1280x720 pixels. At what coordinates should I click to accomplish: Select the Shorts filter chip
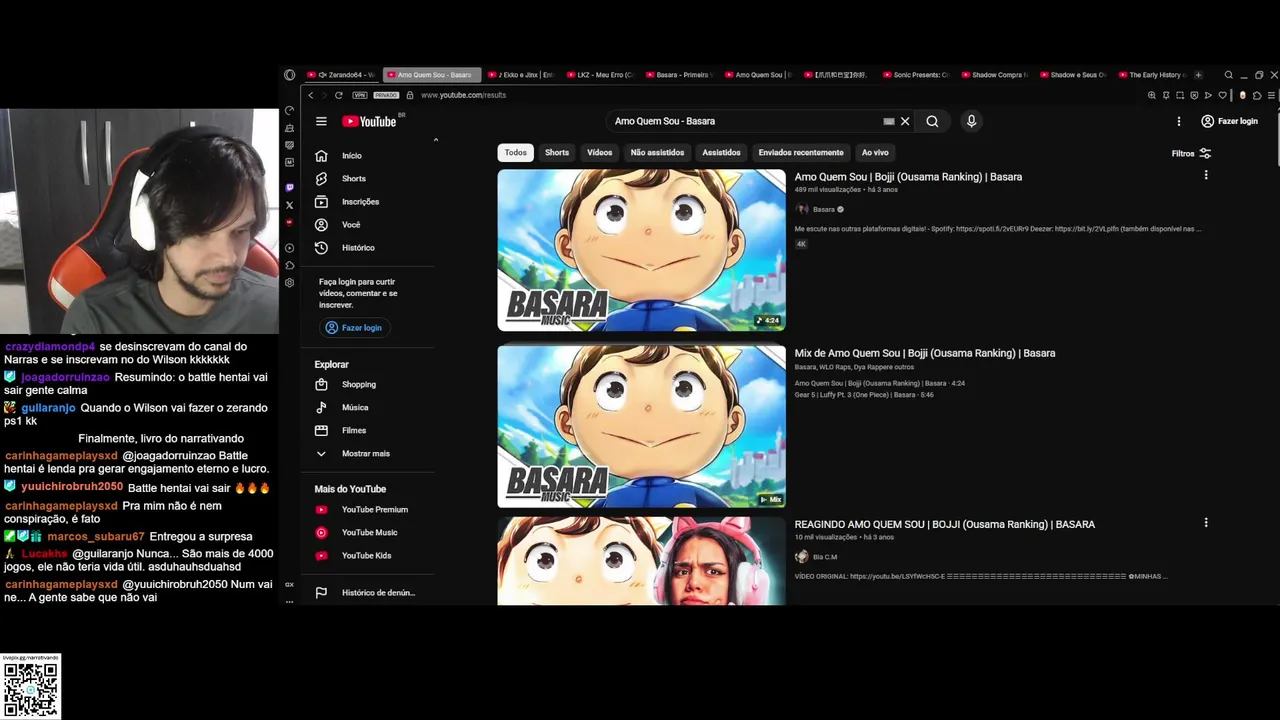pyautogui.click(x=557, y=153)
